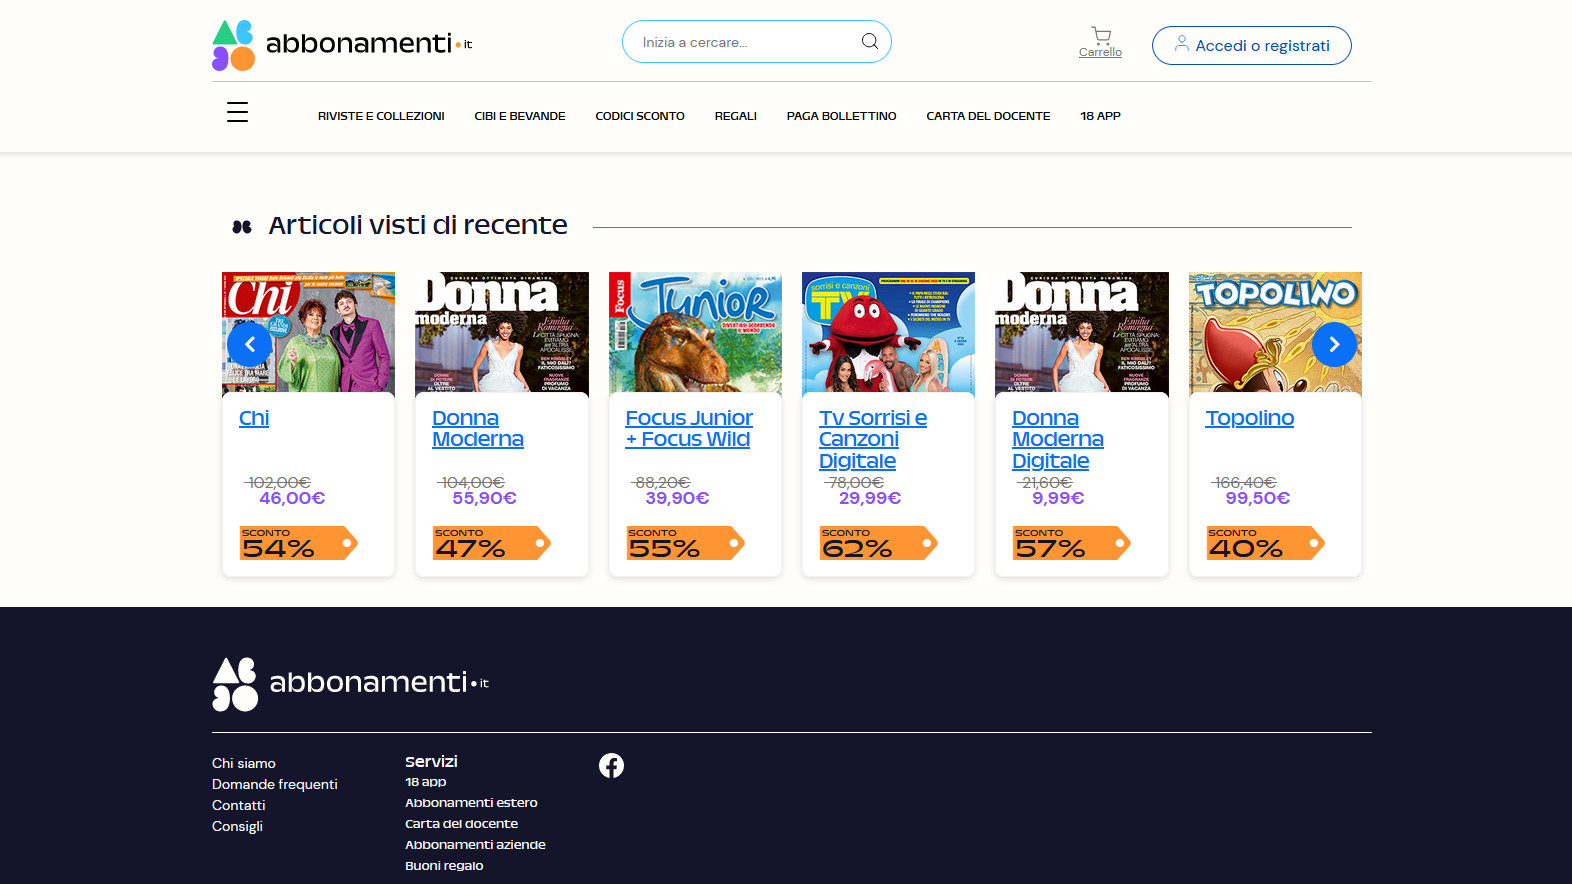Click the 46,00€ price for Chi
Image resolution: width=1572 pixels, height=884 pixels.
(292, 498)
